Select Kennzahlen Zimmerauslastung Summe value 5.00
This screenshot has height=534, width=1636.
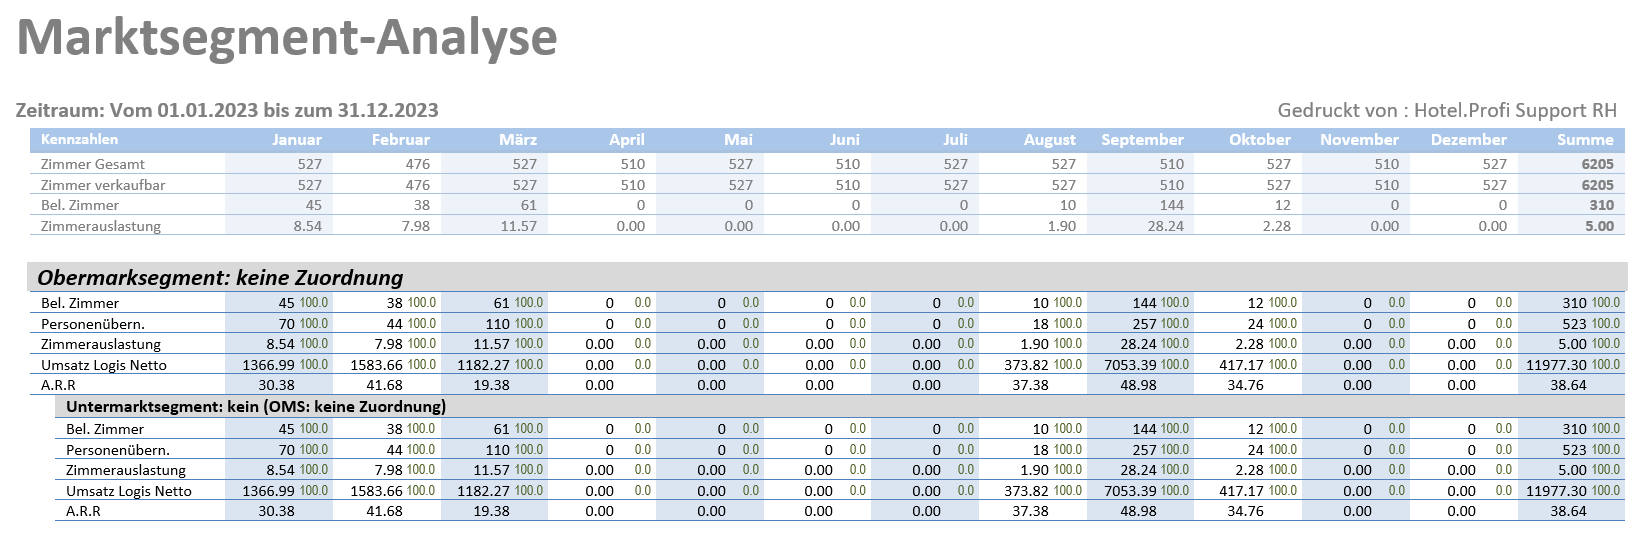point(1599,226)
